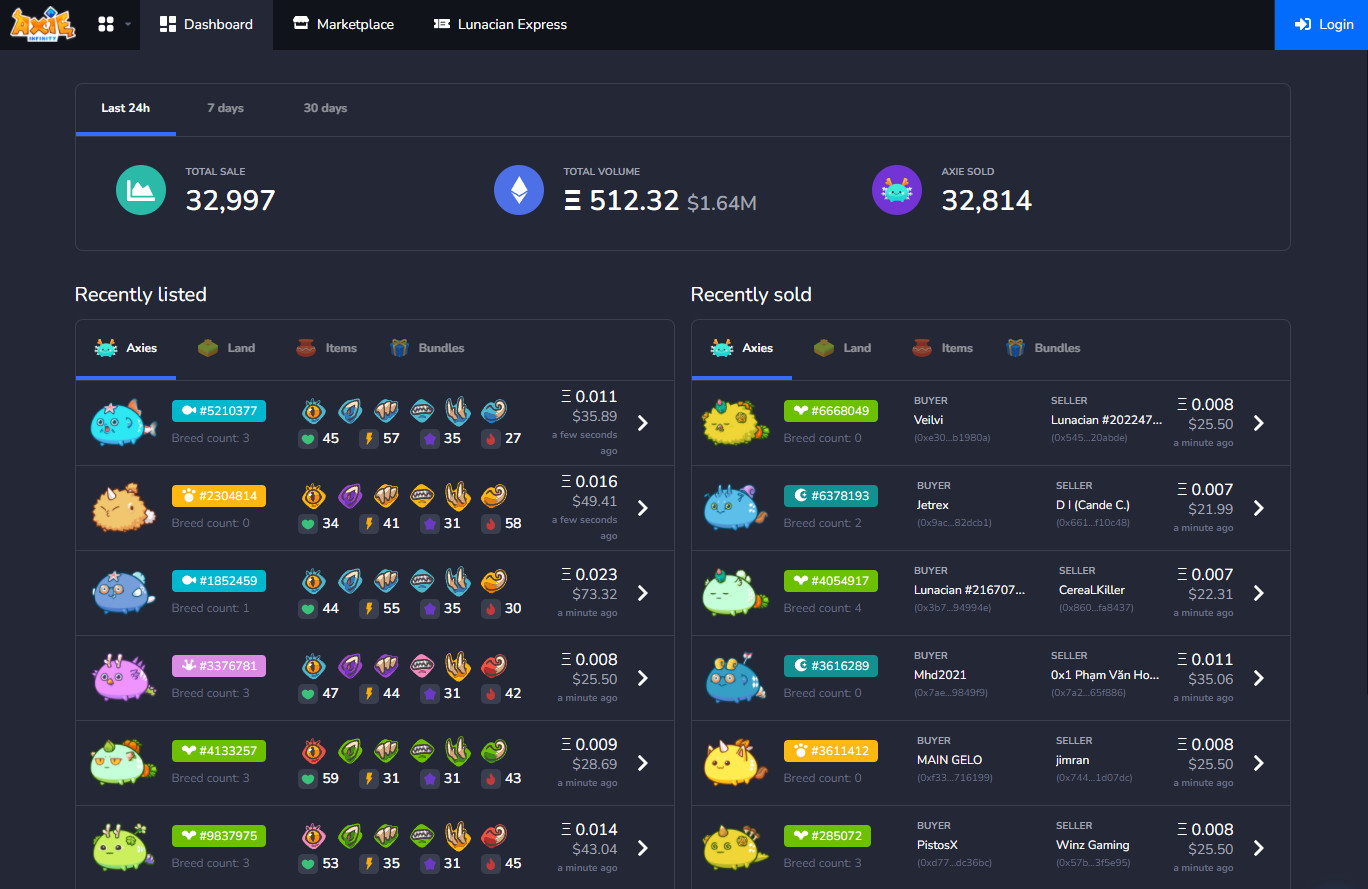Image resolution: width=1368 pixels, height=889 pixels.
Task: Open sold axie #6668049 arrow chevron
Action: tap(1259, 423)
